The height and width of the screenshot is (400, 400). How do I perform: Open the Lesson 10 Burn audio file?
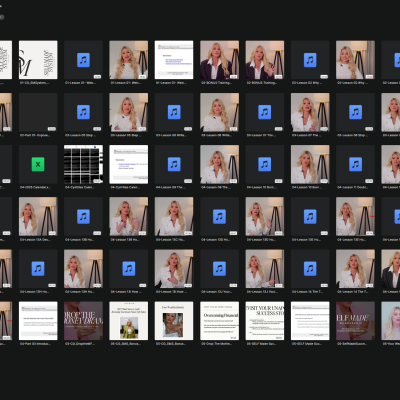(265, 164)
